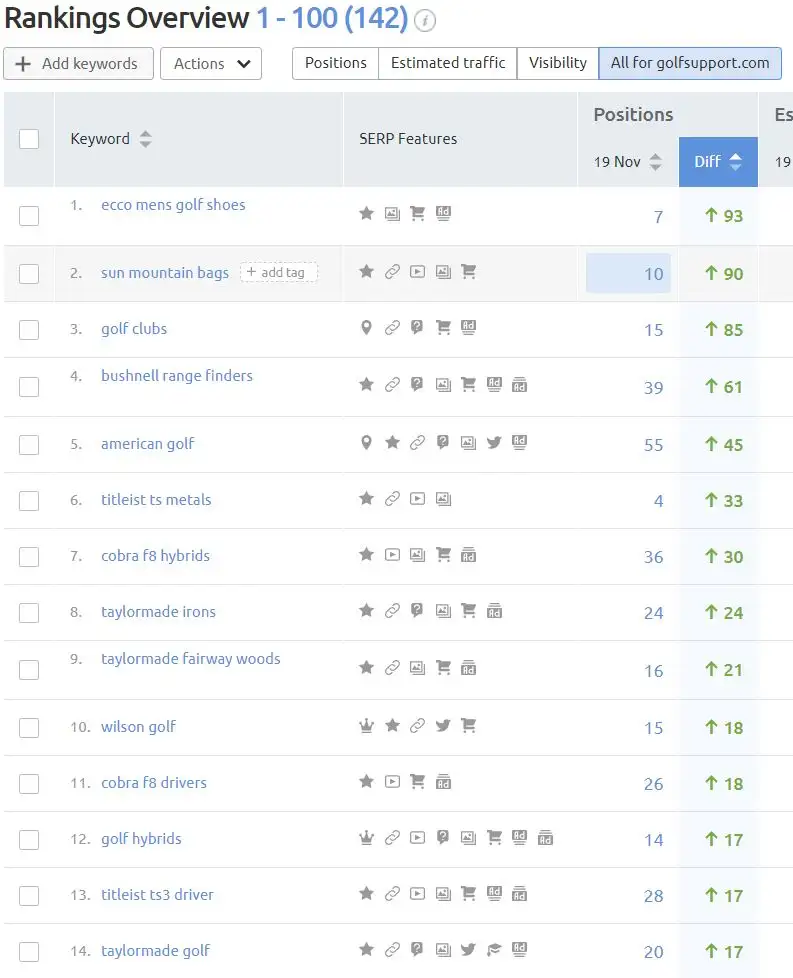Click the star icon in sun mountain bags row

tap(366, 271)
